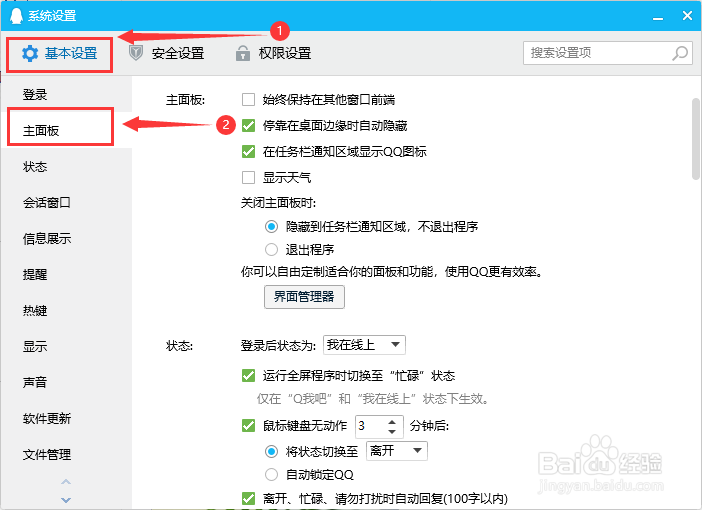Click the vertical scrollbar thumb

point(696,139)
